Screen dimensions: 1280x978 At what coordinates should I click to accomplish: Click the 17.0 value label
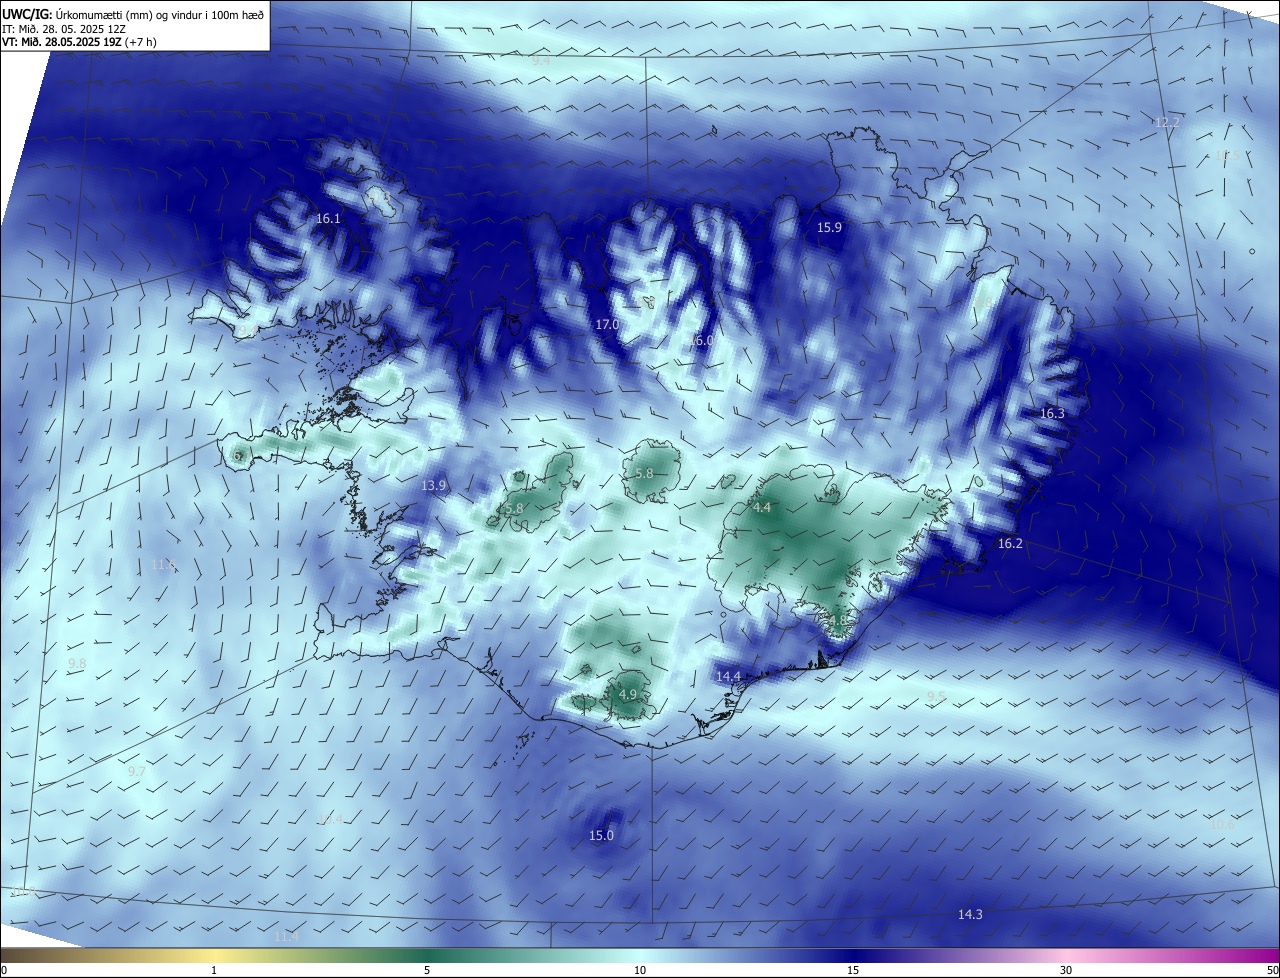(607, 324)
